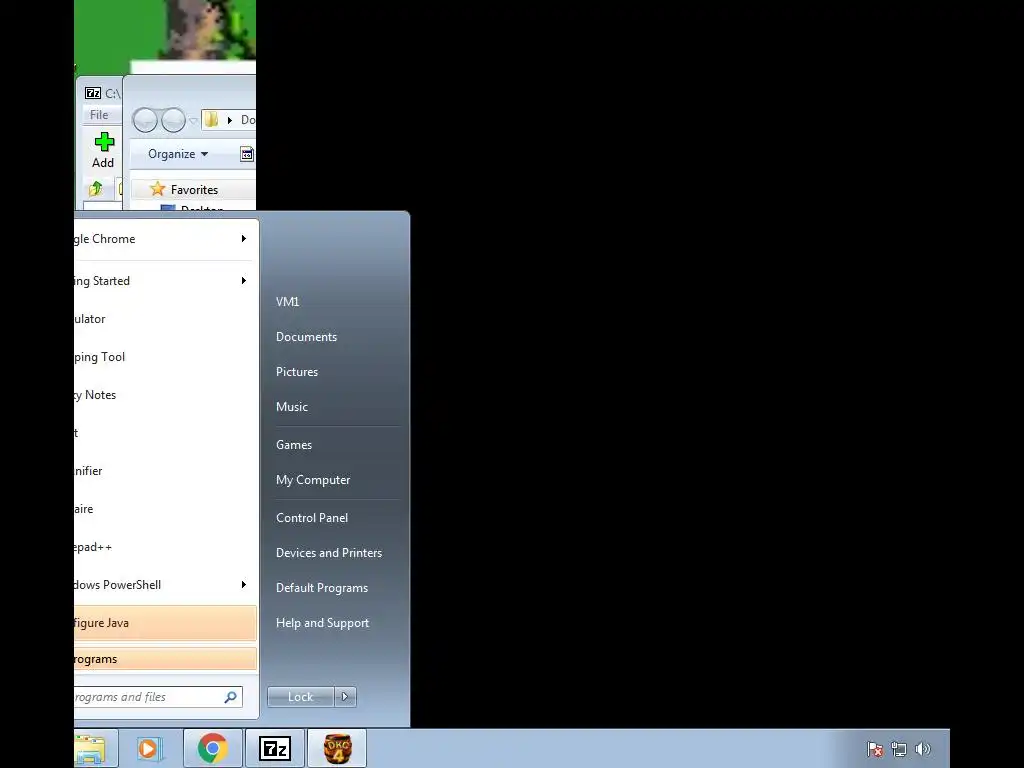Open the VM1 user folder
Screen dimensions: 1024x768
pos(287,302)
